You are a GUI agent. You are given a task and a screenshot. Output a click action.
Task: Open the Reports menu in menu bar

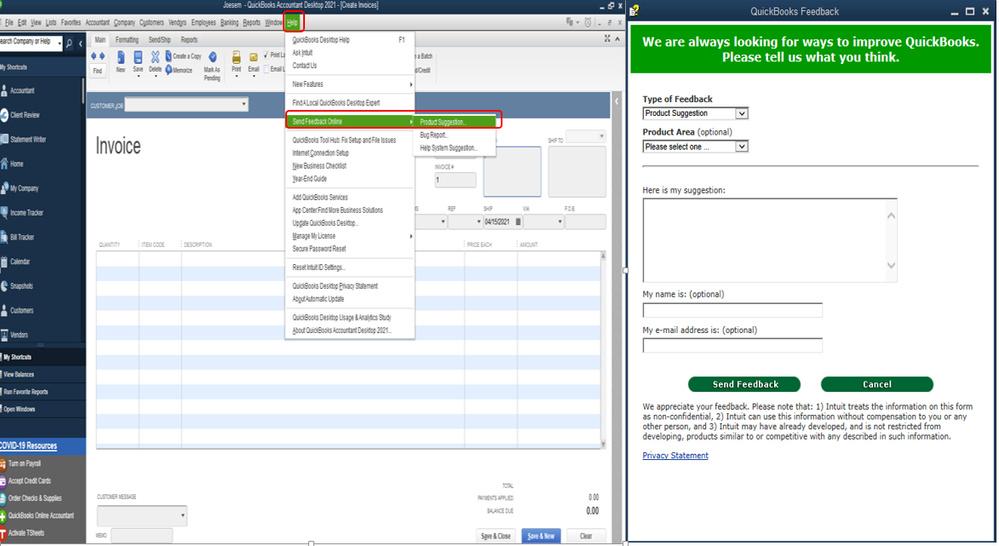point(252,22)
